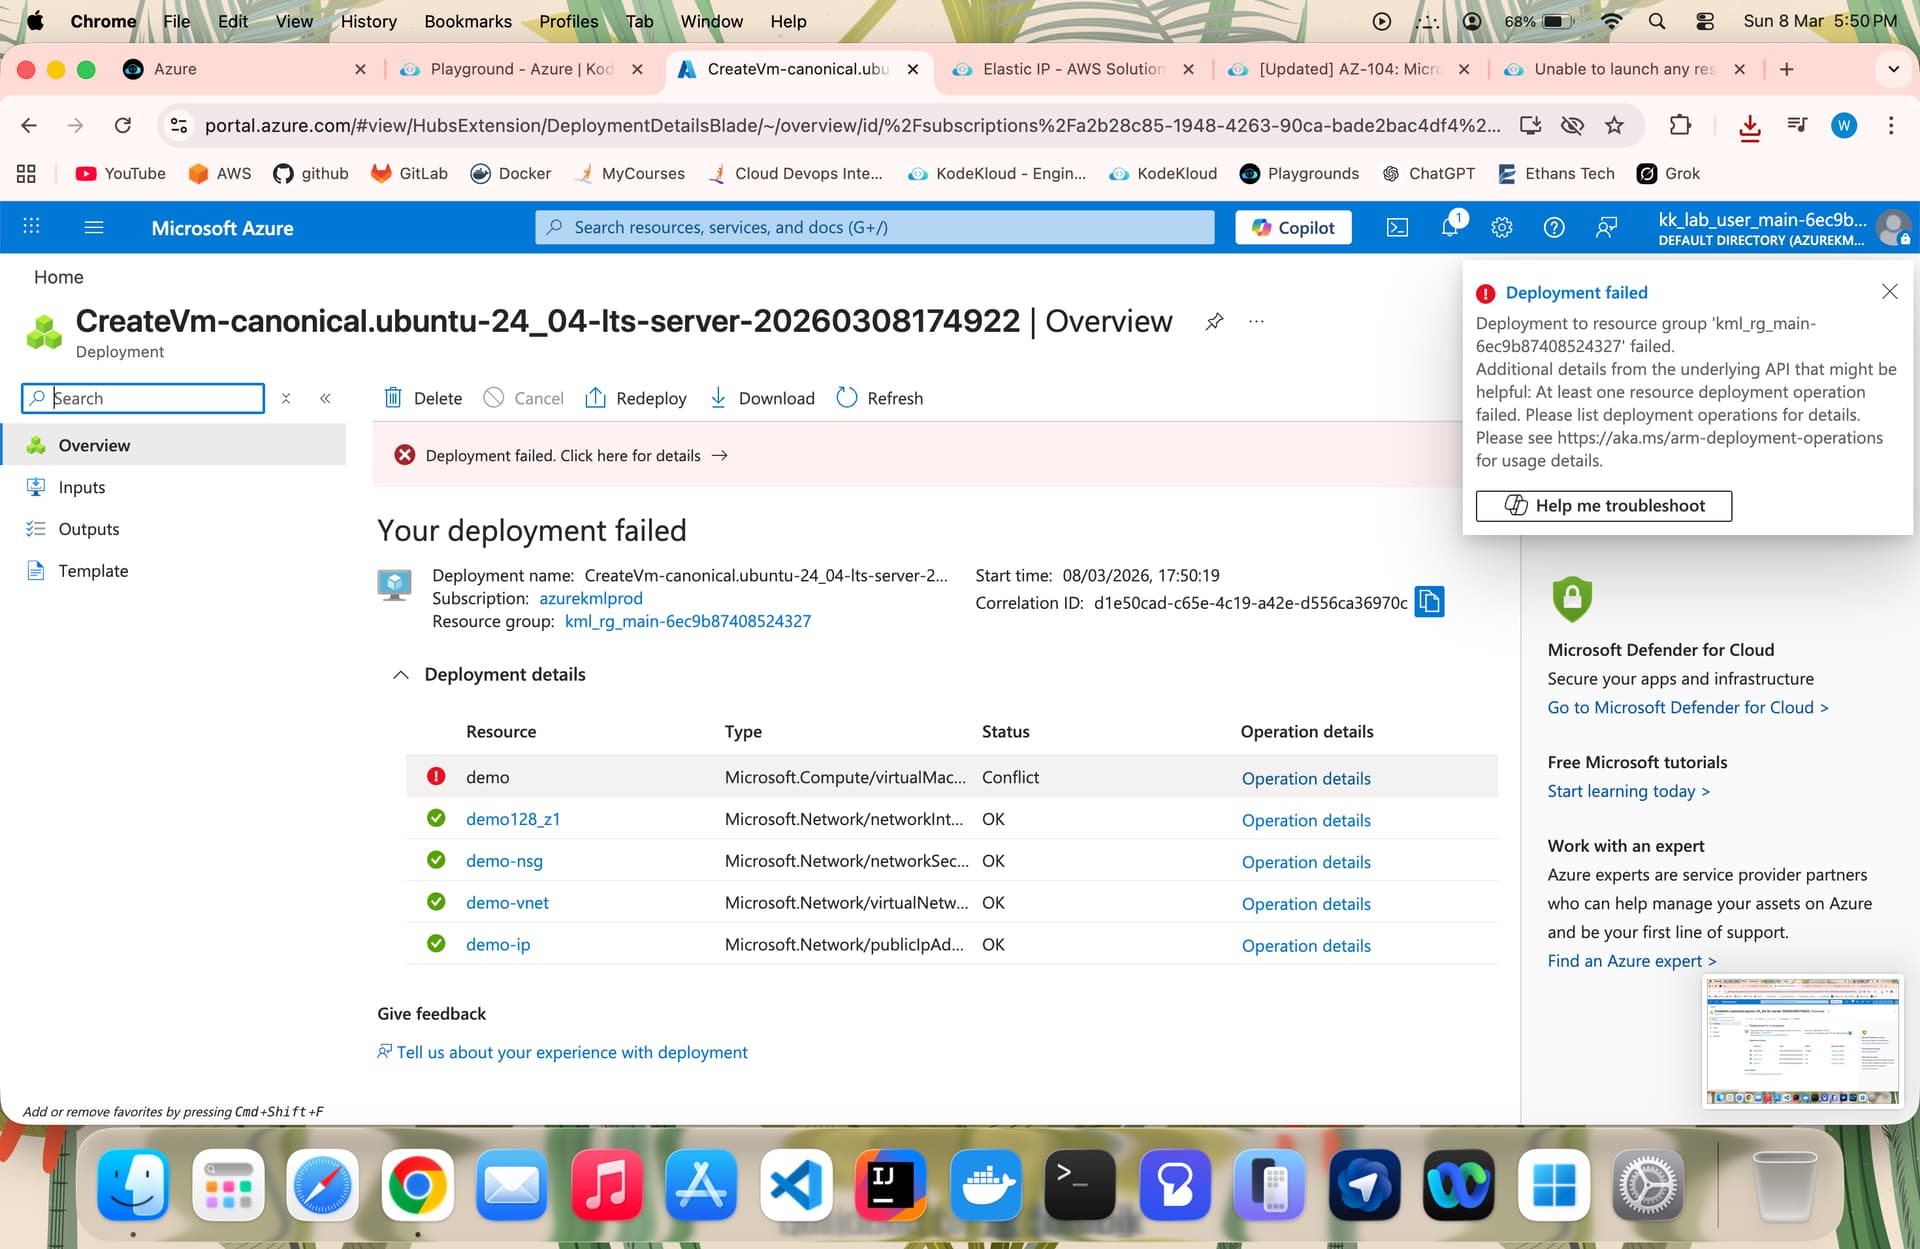Screen dimensions: 1920x1249
Task: Click the Help me troubleshoot button
Action: (1603, 506)
